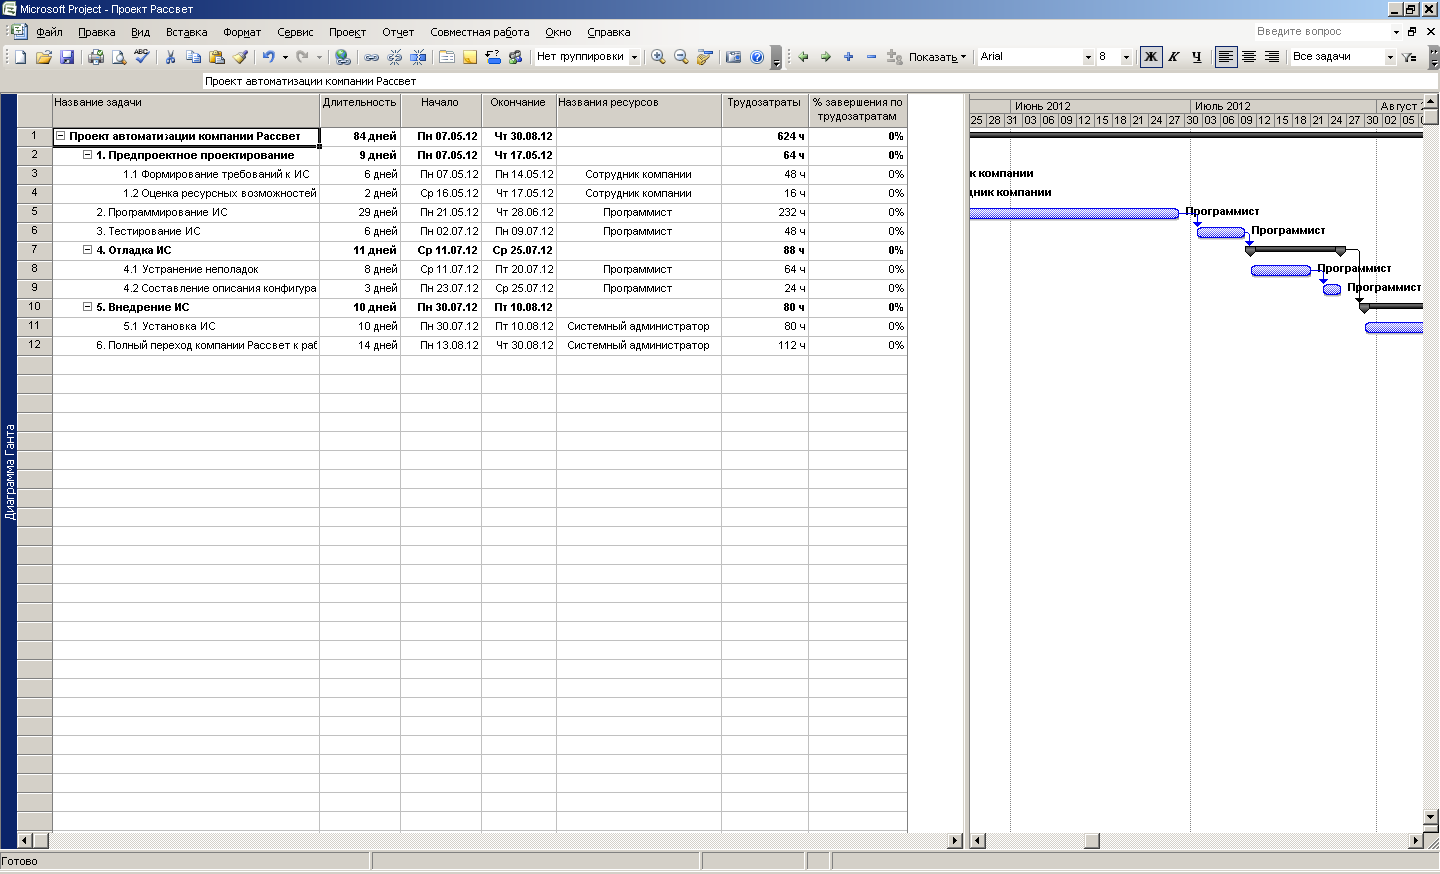Copy picture with camera icon
Screen dimensions: 1440x874
pyautogui.click(x=733, y=57)
